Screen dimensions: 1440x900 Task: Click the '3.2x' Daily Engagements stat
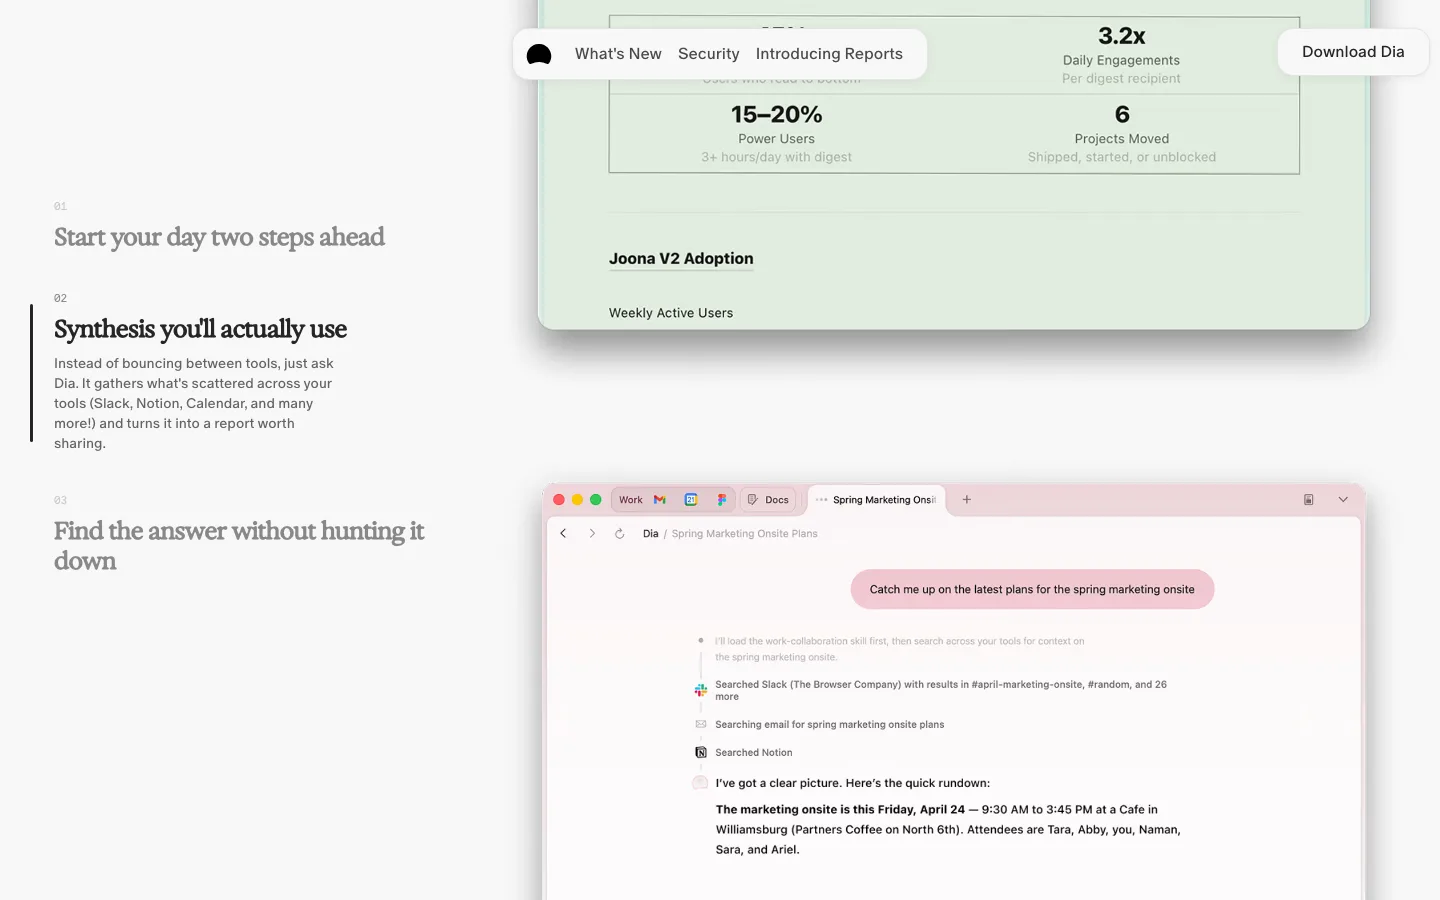[x=1122, y=36]
